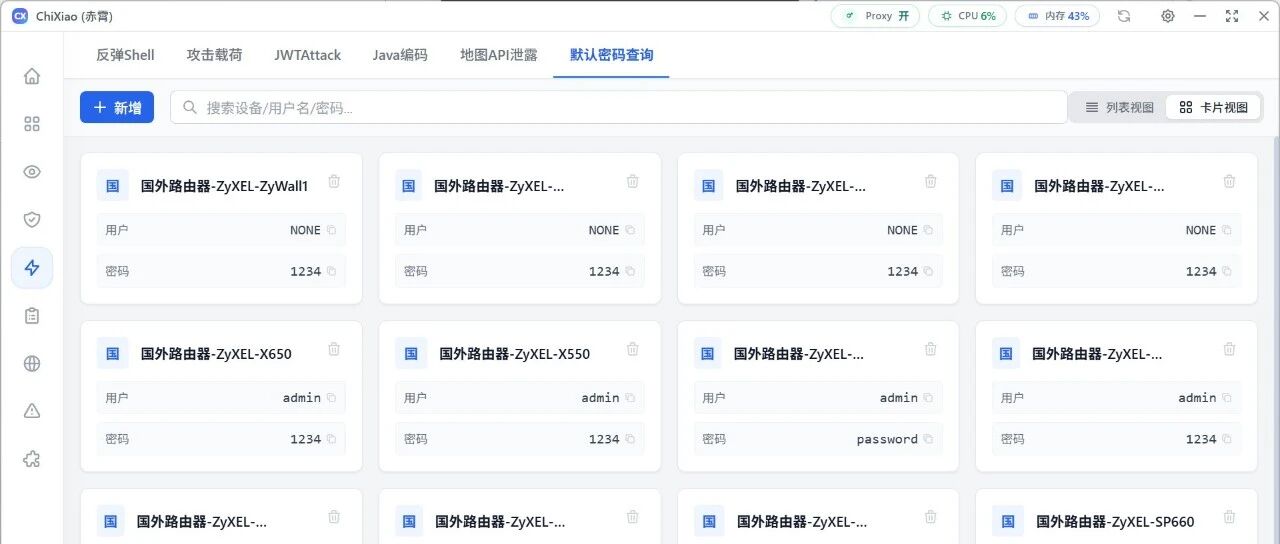Open the 攻击载荷 tab
1280x544 pixels.
[x=214, y=55]
